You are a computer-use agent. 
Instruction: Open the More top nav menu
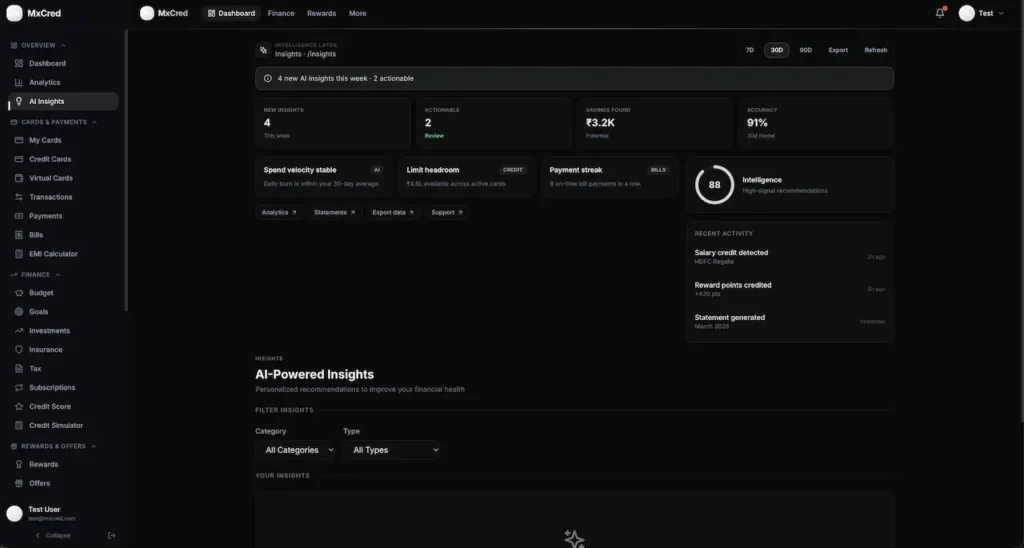[x=357, y=13]
